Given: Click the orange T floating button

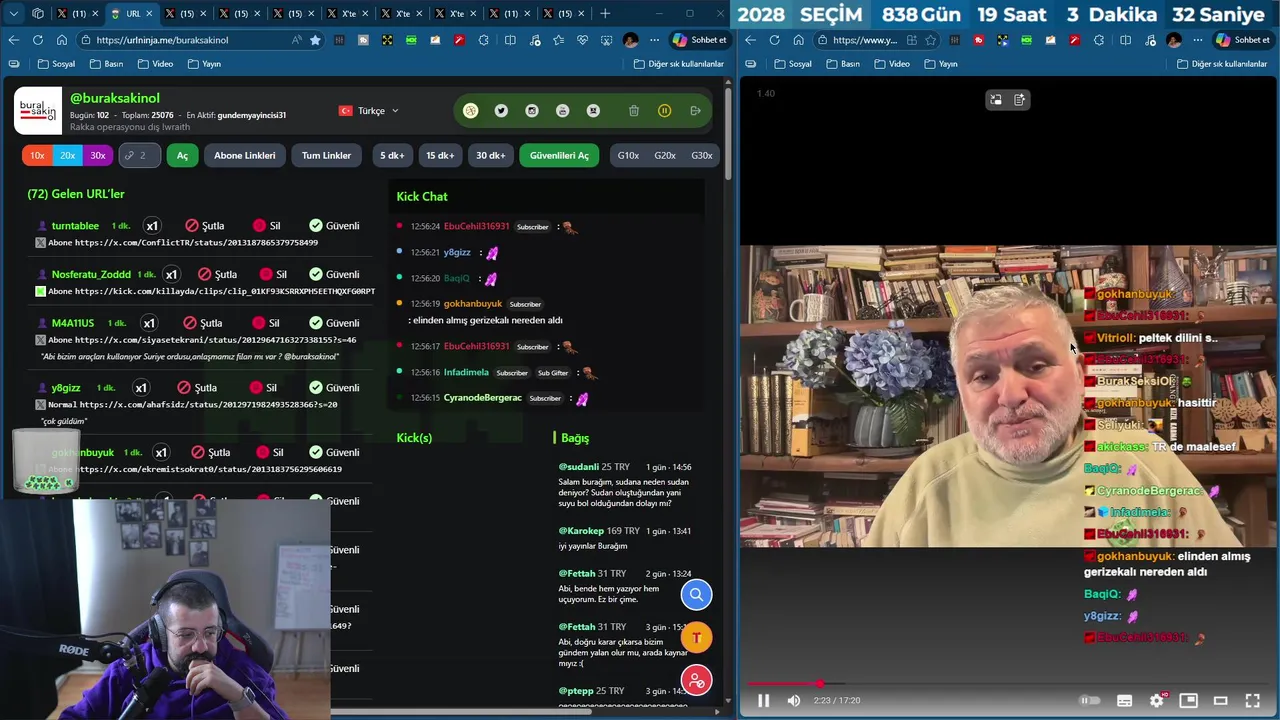Looking at the screenshot, I should pos(697,638).
